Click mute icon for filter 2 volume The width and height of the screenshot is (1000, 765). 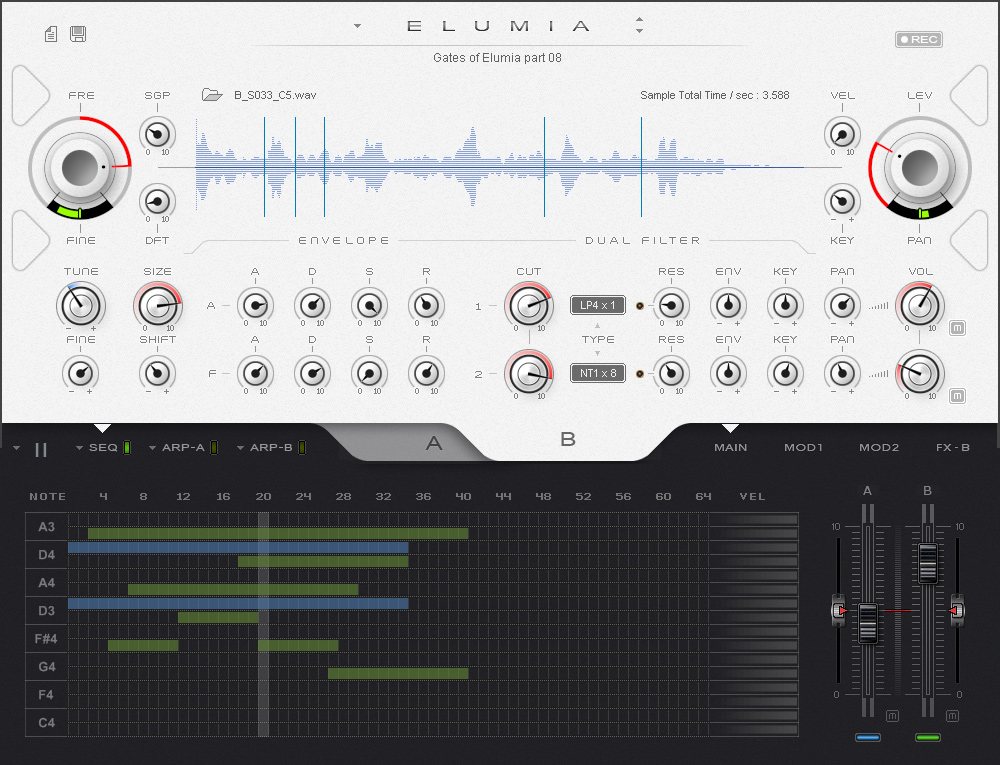pyautogui.click(x=957, y=396)
